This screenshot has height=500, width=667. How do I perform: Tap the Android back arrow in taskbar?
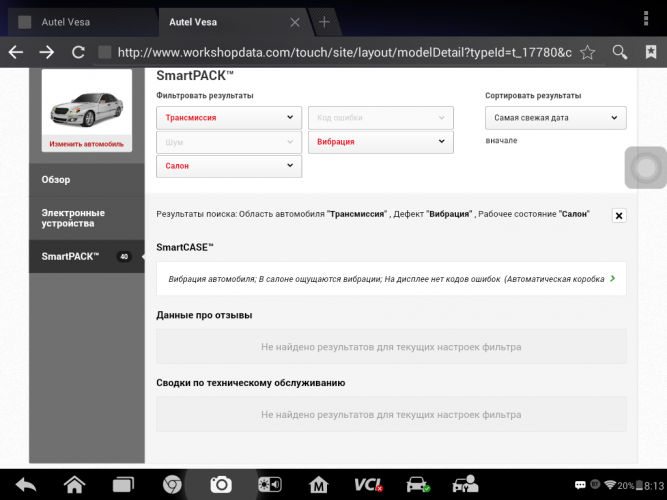[x=26, y=485]
